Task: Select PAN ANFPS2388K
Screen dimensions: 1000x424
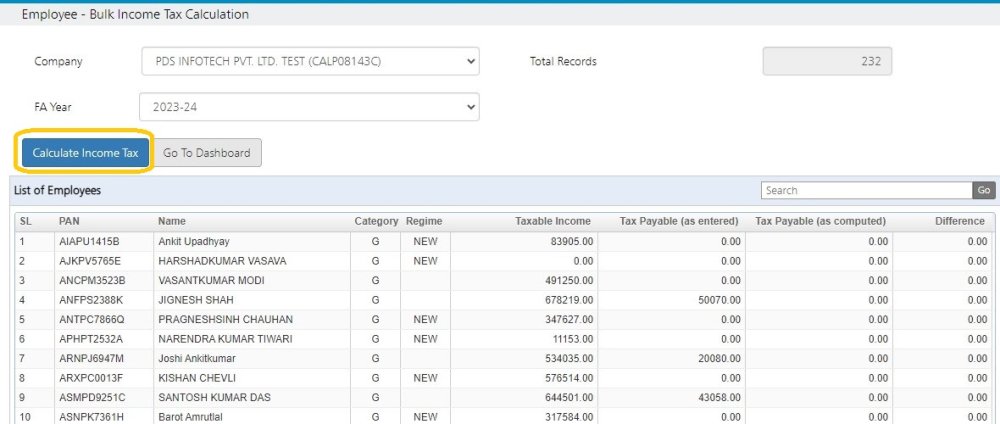Action: pos(91,300)
